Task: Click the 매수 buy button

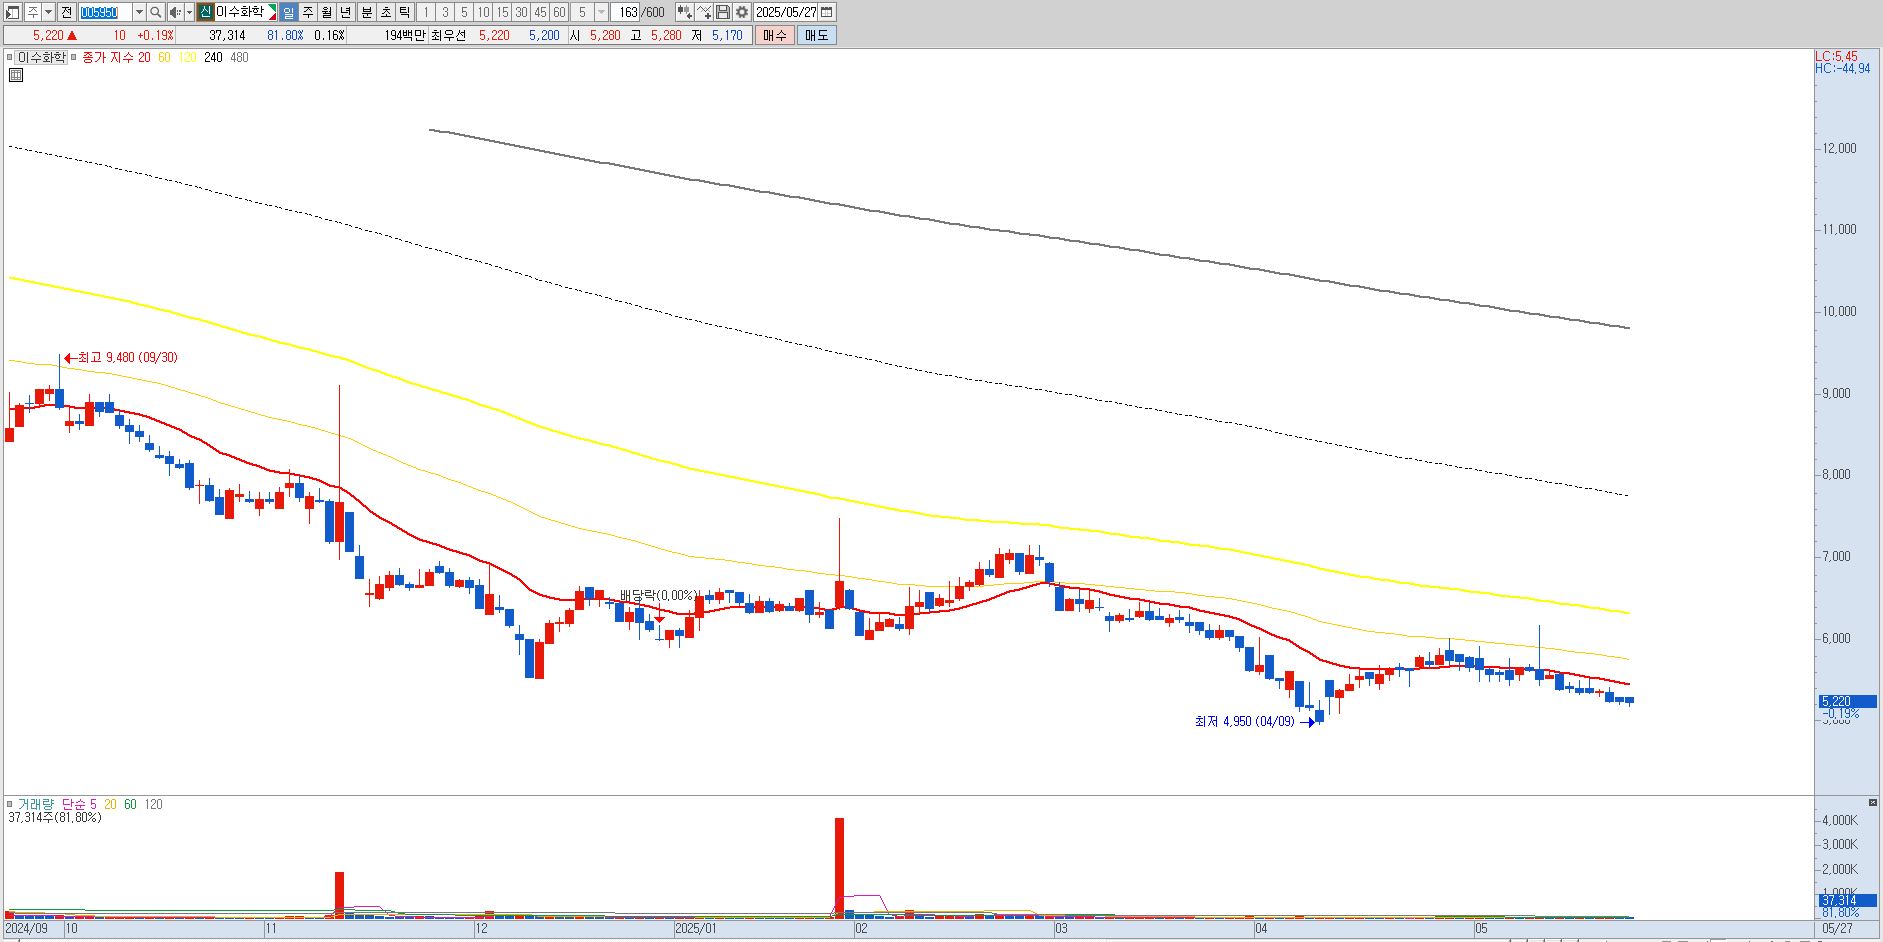Action: coord(774,35)
